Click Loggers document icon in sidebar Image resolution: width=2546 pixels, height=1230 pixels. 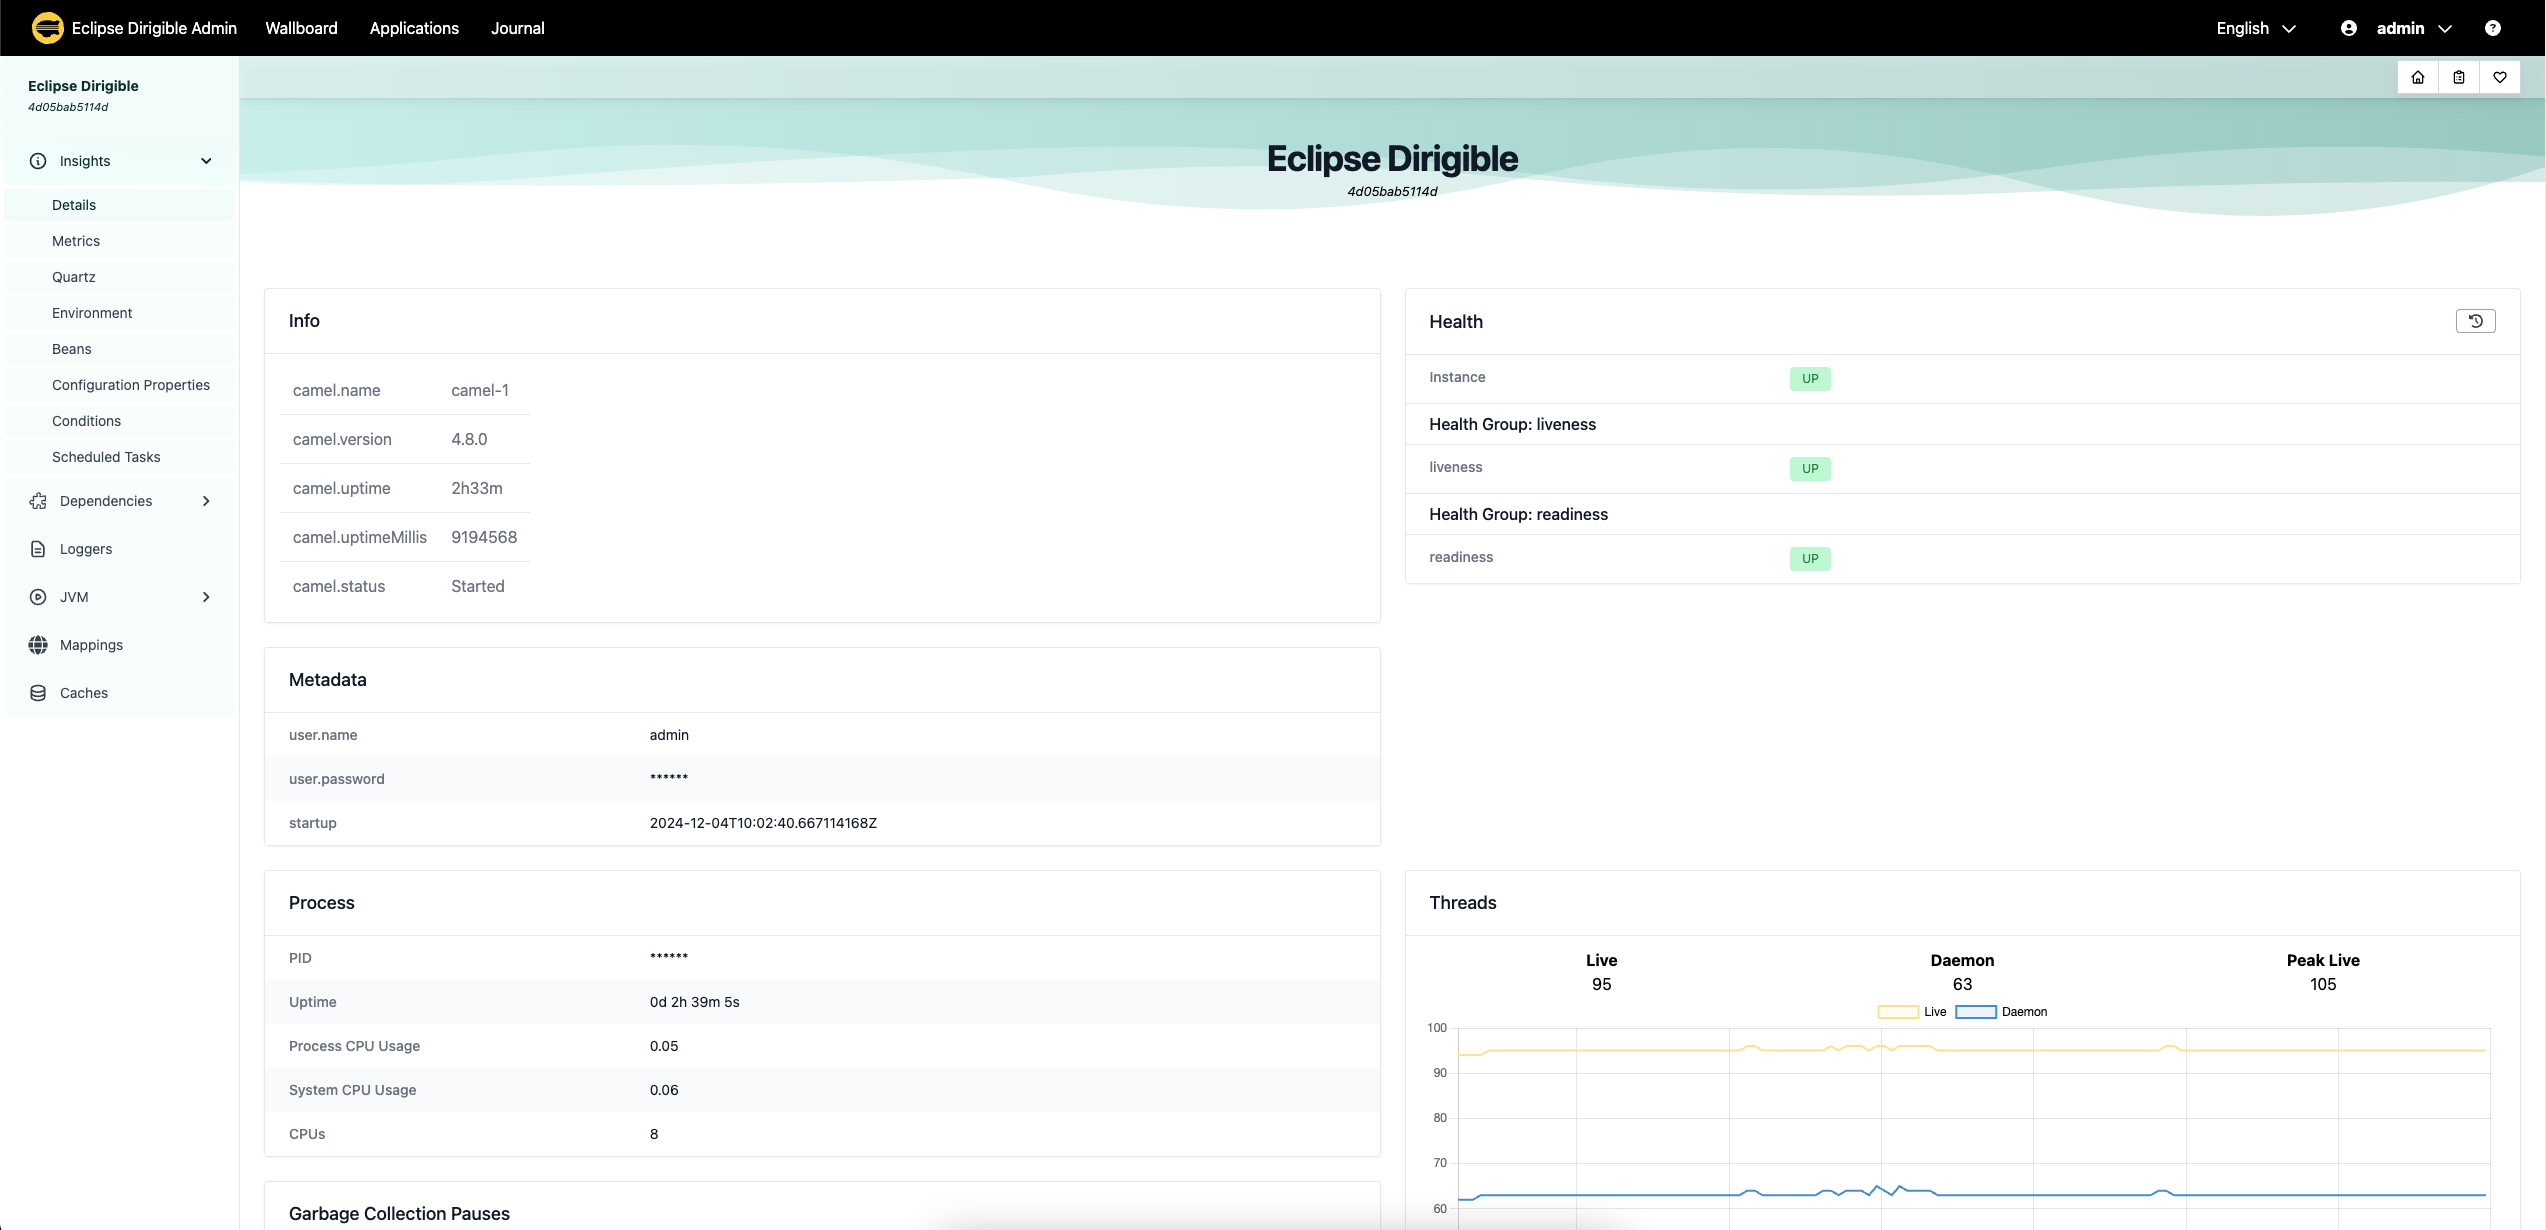(38, 549)
